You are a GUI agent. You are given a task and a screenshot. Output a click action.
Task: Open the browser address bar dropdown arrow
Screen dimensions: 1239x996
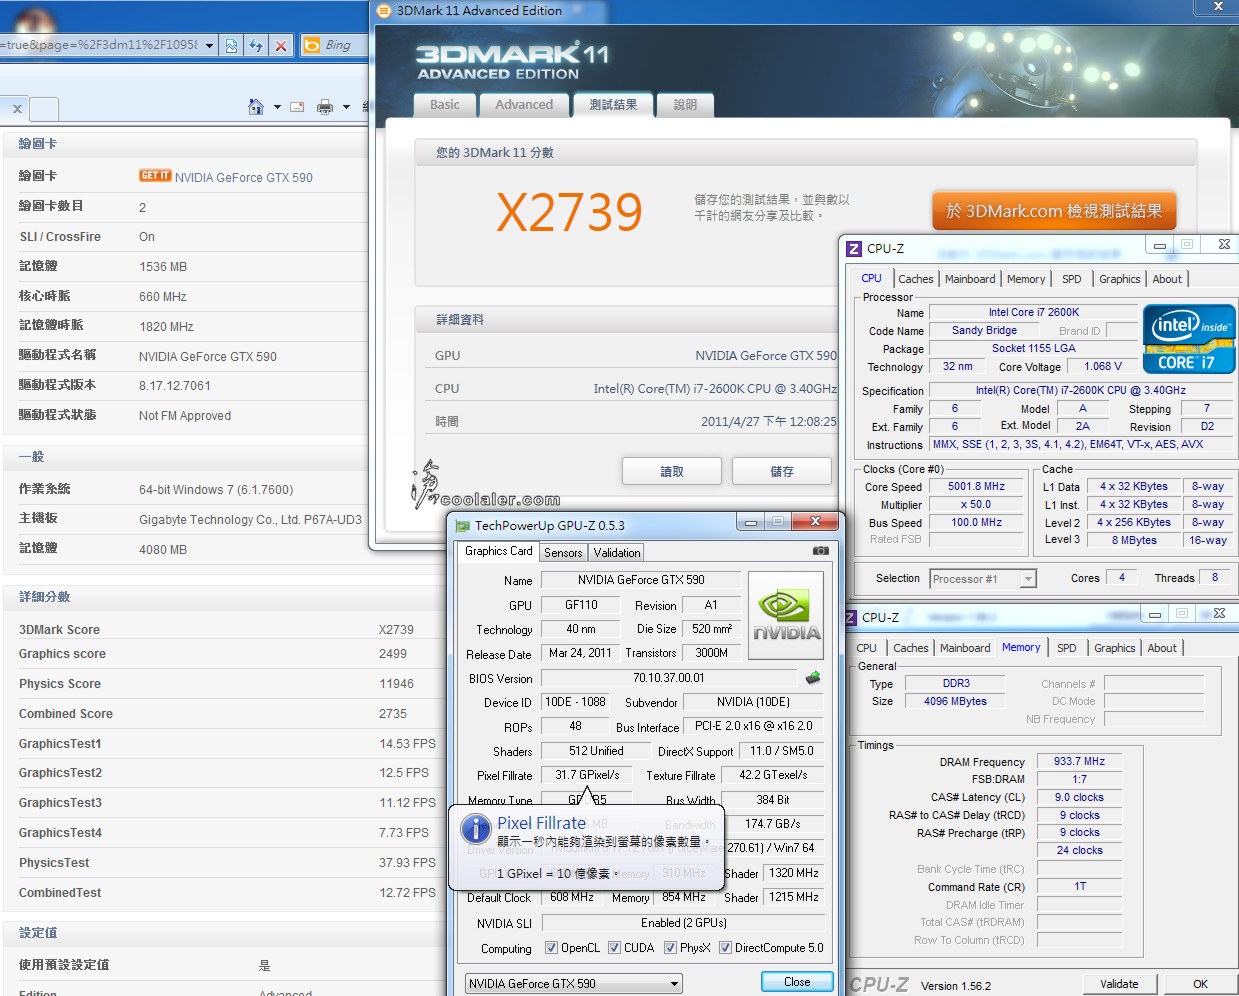pyautogui.click(x=209, y=45)
